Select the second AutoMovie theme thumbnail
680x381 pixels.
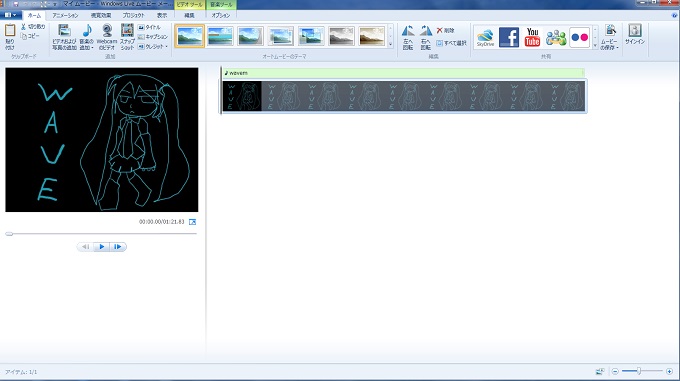point(220,36)
